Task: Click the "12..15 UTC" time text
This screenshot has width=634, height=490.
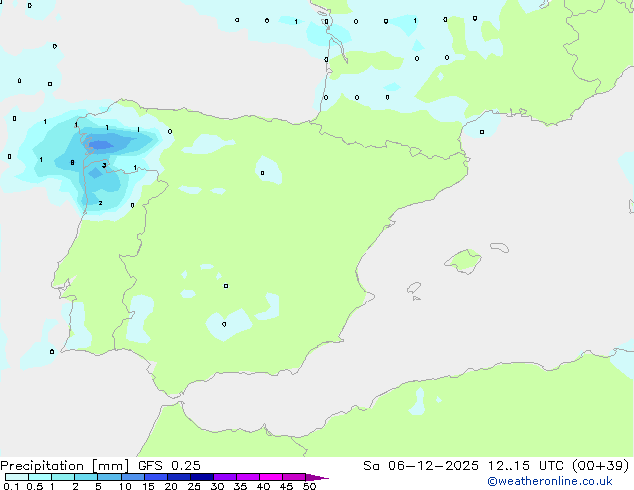Action: [526, 466]
